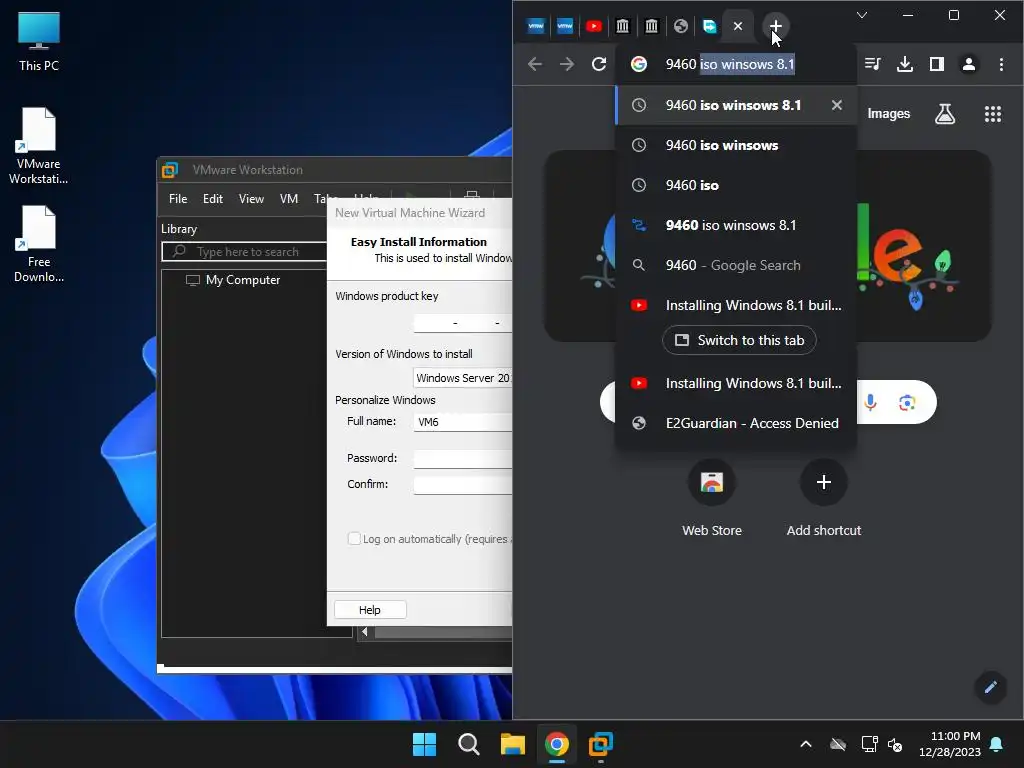Click the Windows product key field

point(462,323)
